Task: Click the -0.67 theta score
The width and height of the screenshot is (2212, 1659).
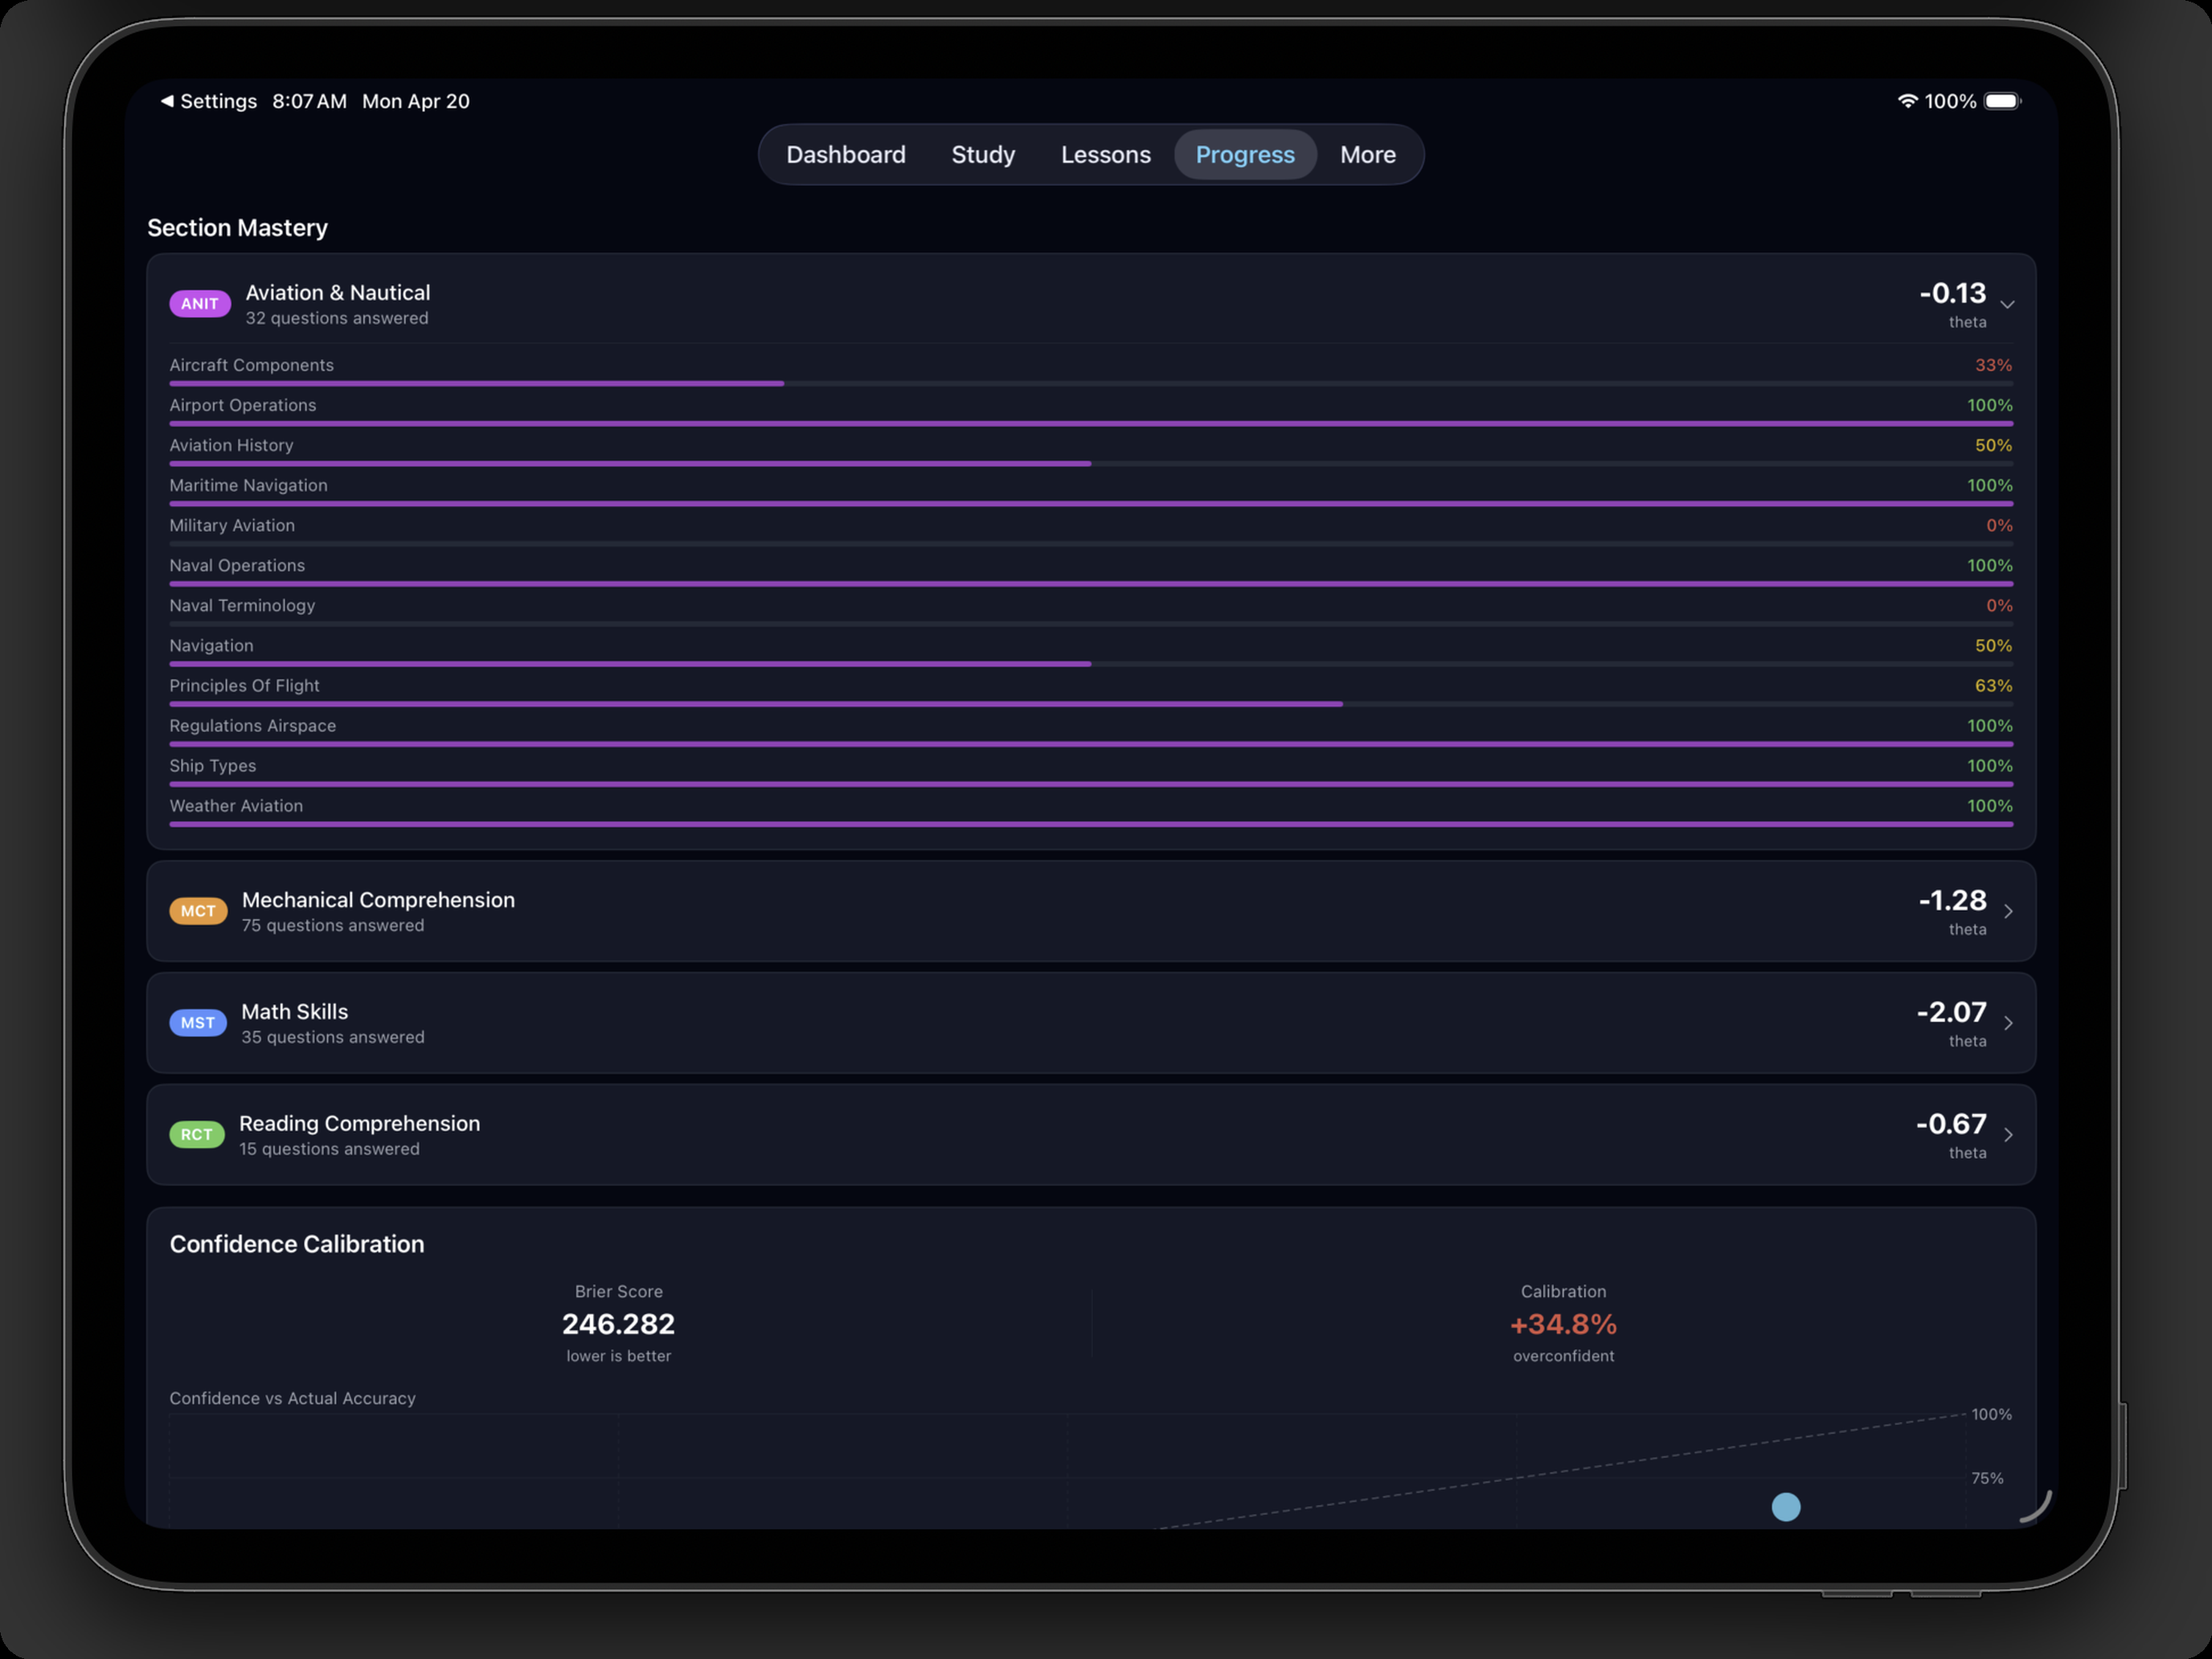Action: coord(1951,1124)
